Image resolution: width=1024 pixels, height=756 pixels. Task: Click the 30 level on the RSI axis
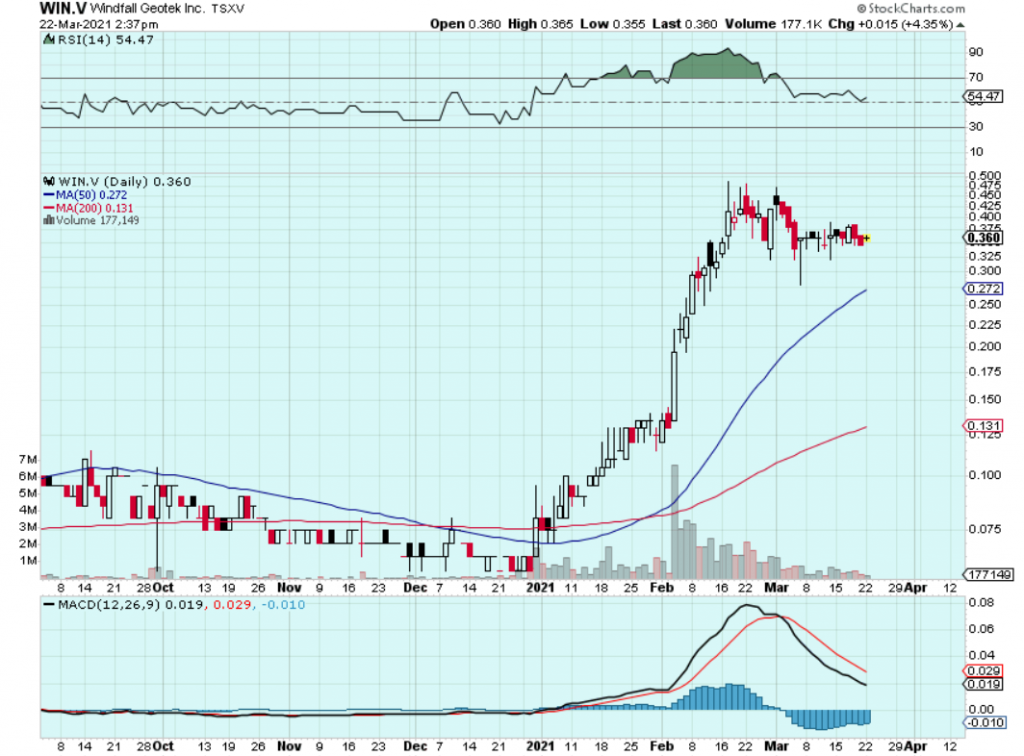[976, 126]
